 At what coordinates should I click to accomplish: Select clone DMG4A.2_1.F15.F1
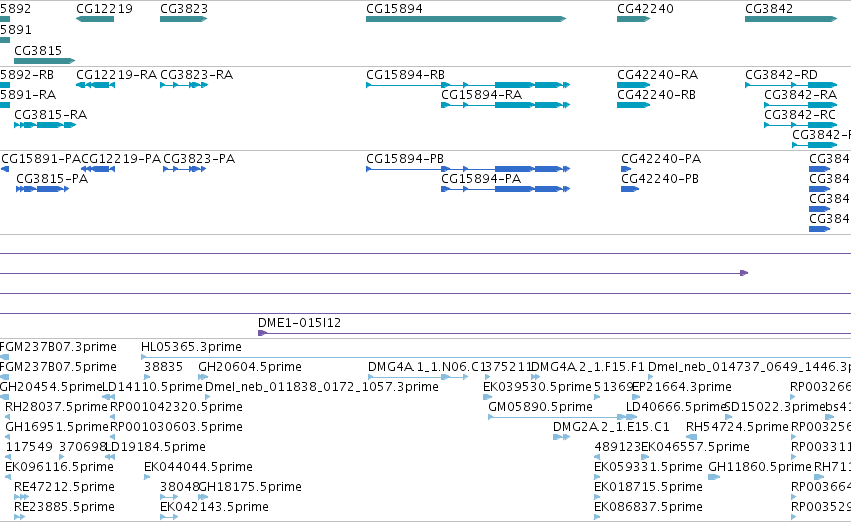pos(588,367)
